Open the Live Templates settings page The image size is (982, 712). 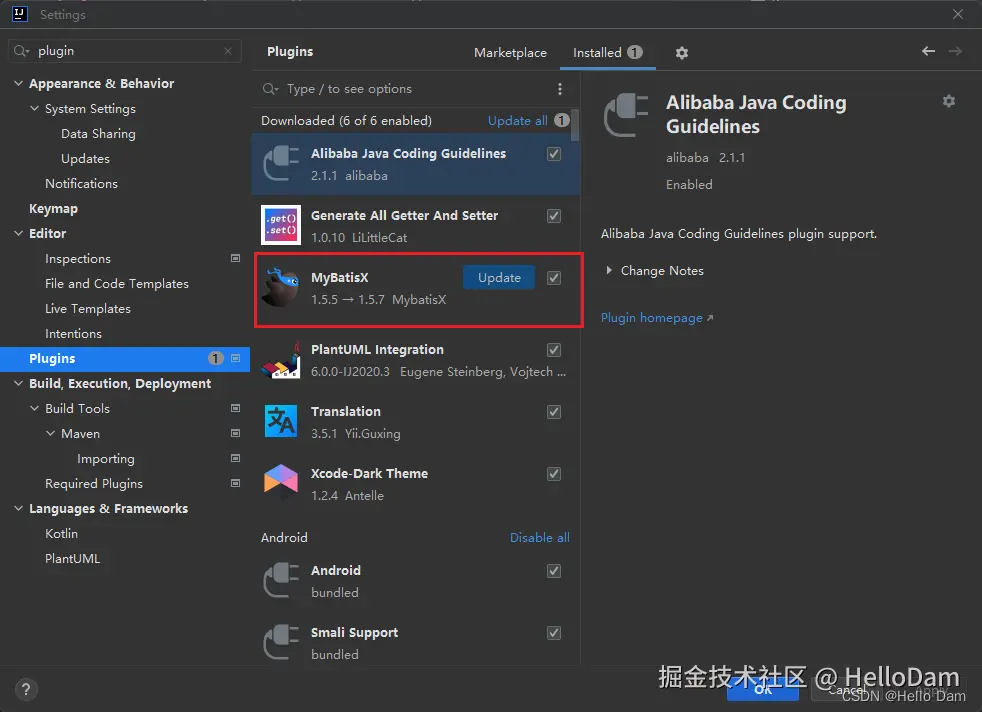(88, 309)
